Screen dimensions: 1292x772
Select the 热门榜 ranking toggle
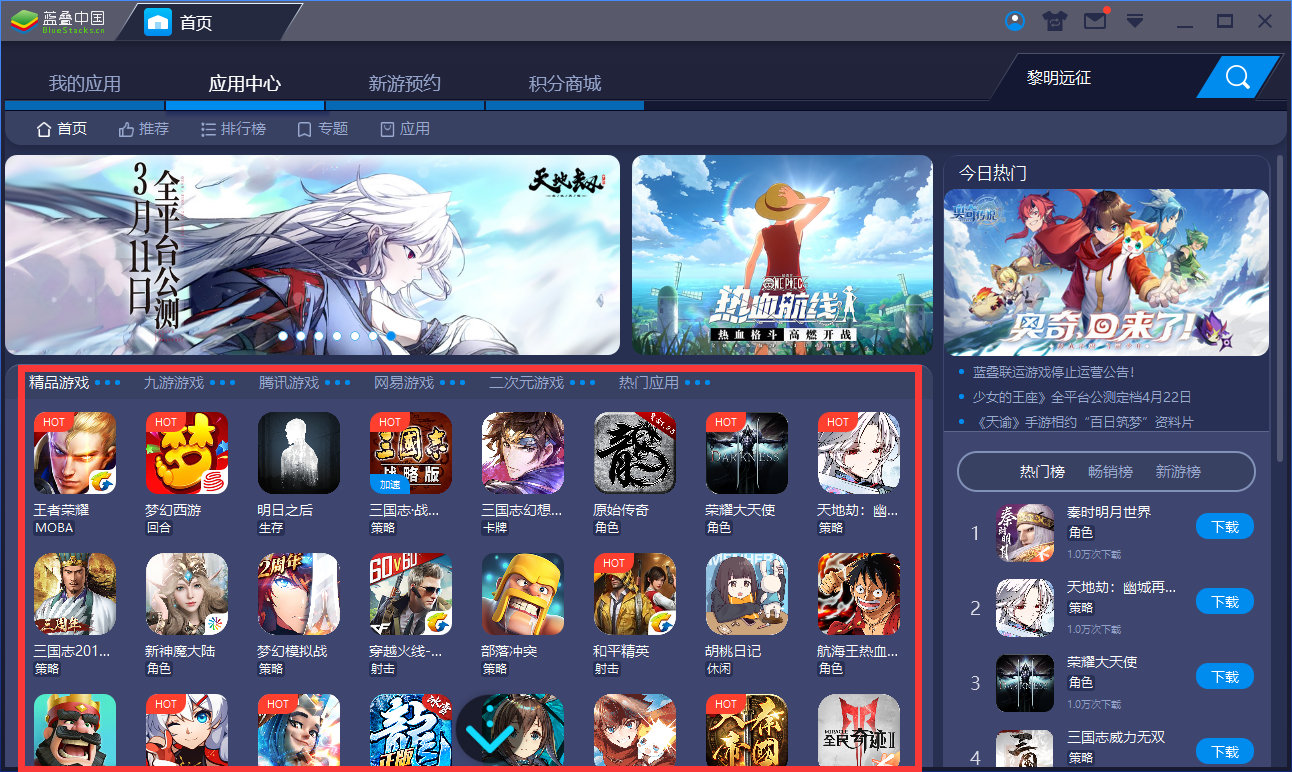tap(1042, 471)
